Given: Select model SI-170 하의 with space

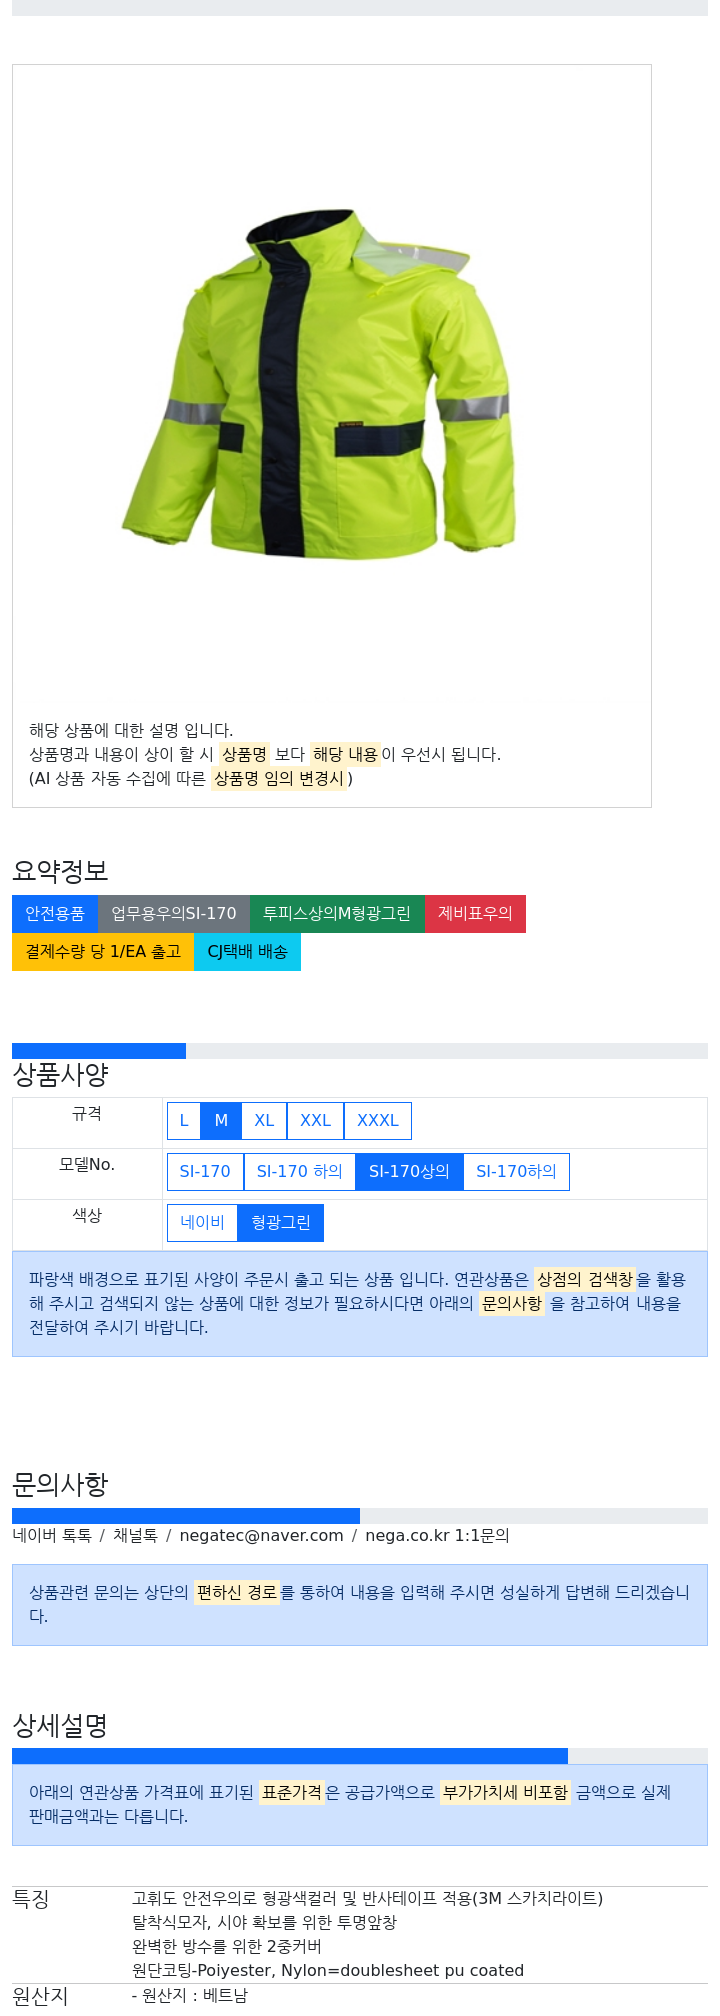Looking at the screenshot, I should point(300,1172).
